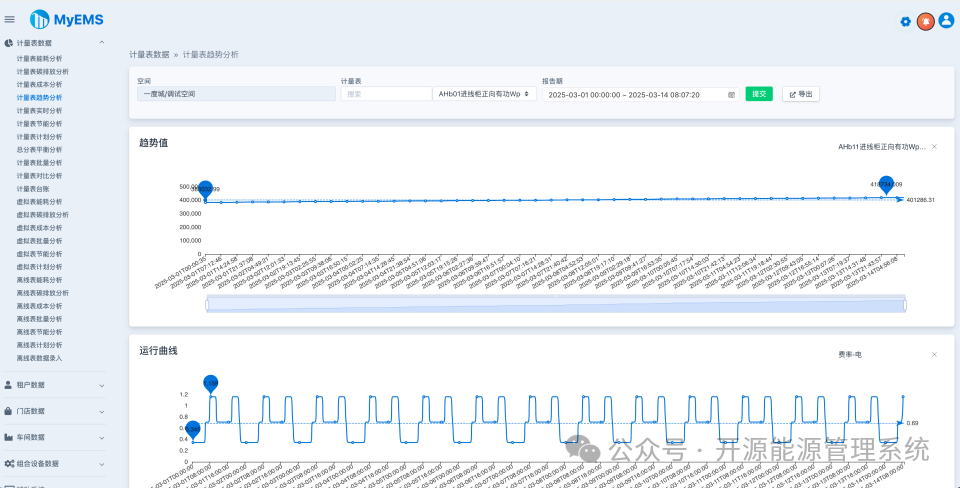
Task: Open the AHb01 meter selection dropdown
Action: (x=484, y=94)
